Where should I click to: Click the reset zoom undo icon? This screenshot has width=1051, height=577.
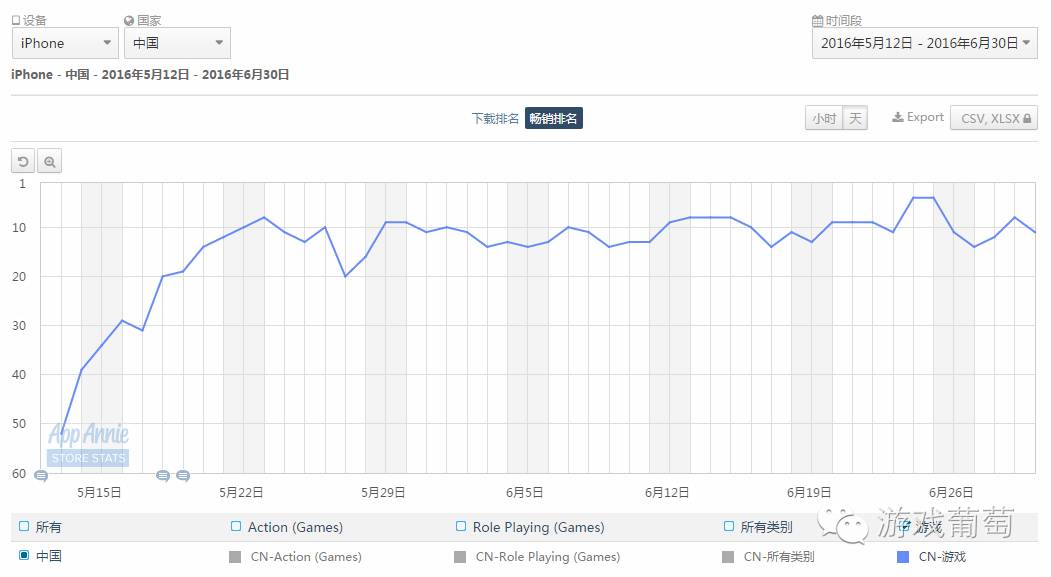[x=23, y=161]
